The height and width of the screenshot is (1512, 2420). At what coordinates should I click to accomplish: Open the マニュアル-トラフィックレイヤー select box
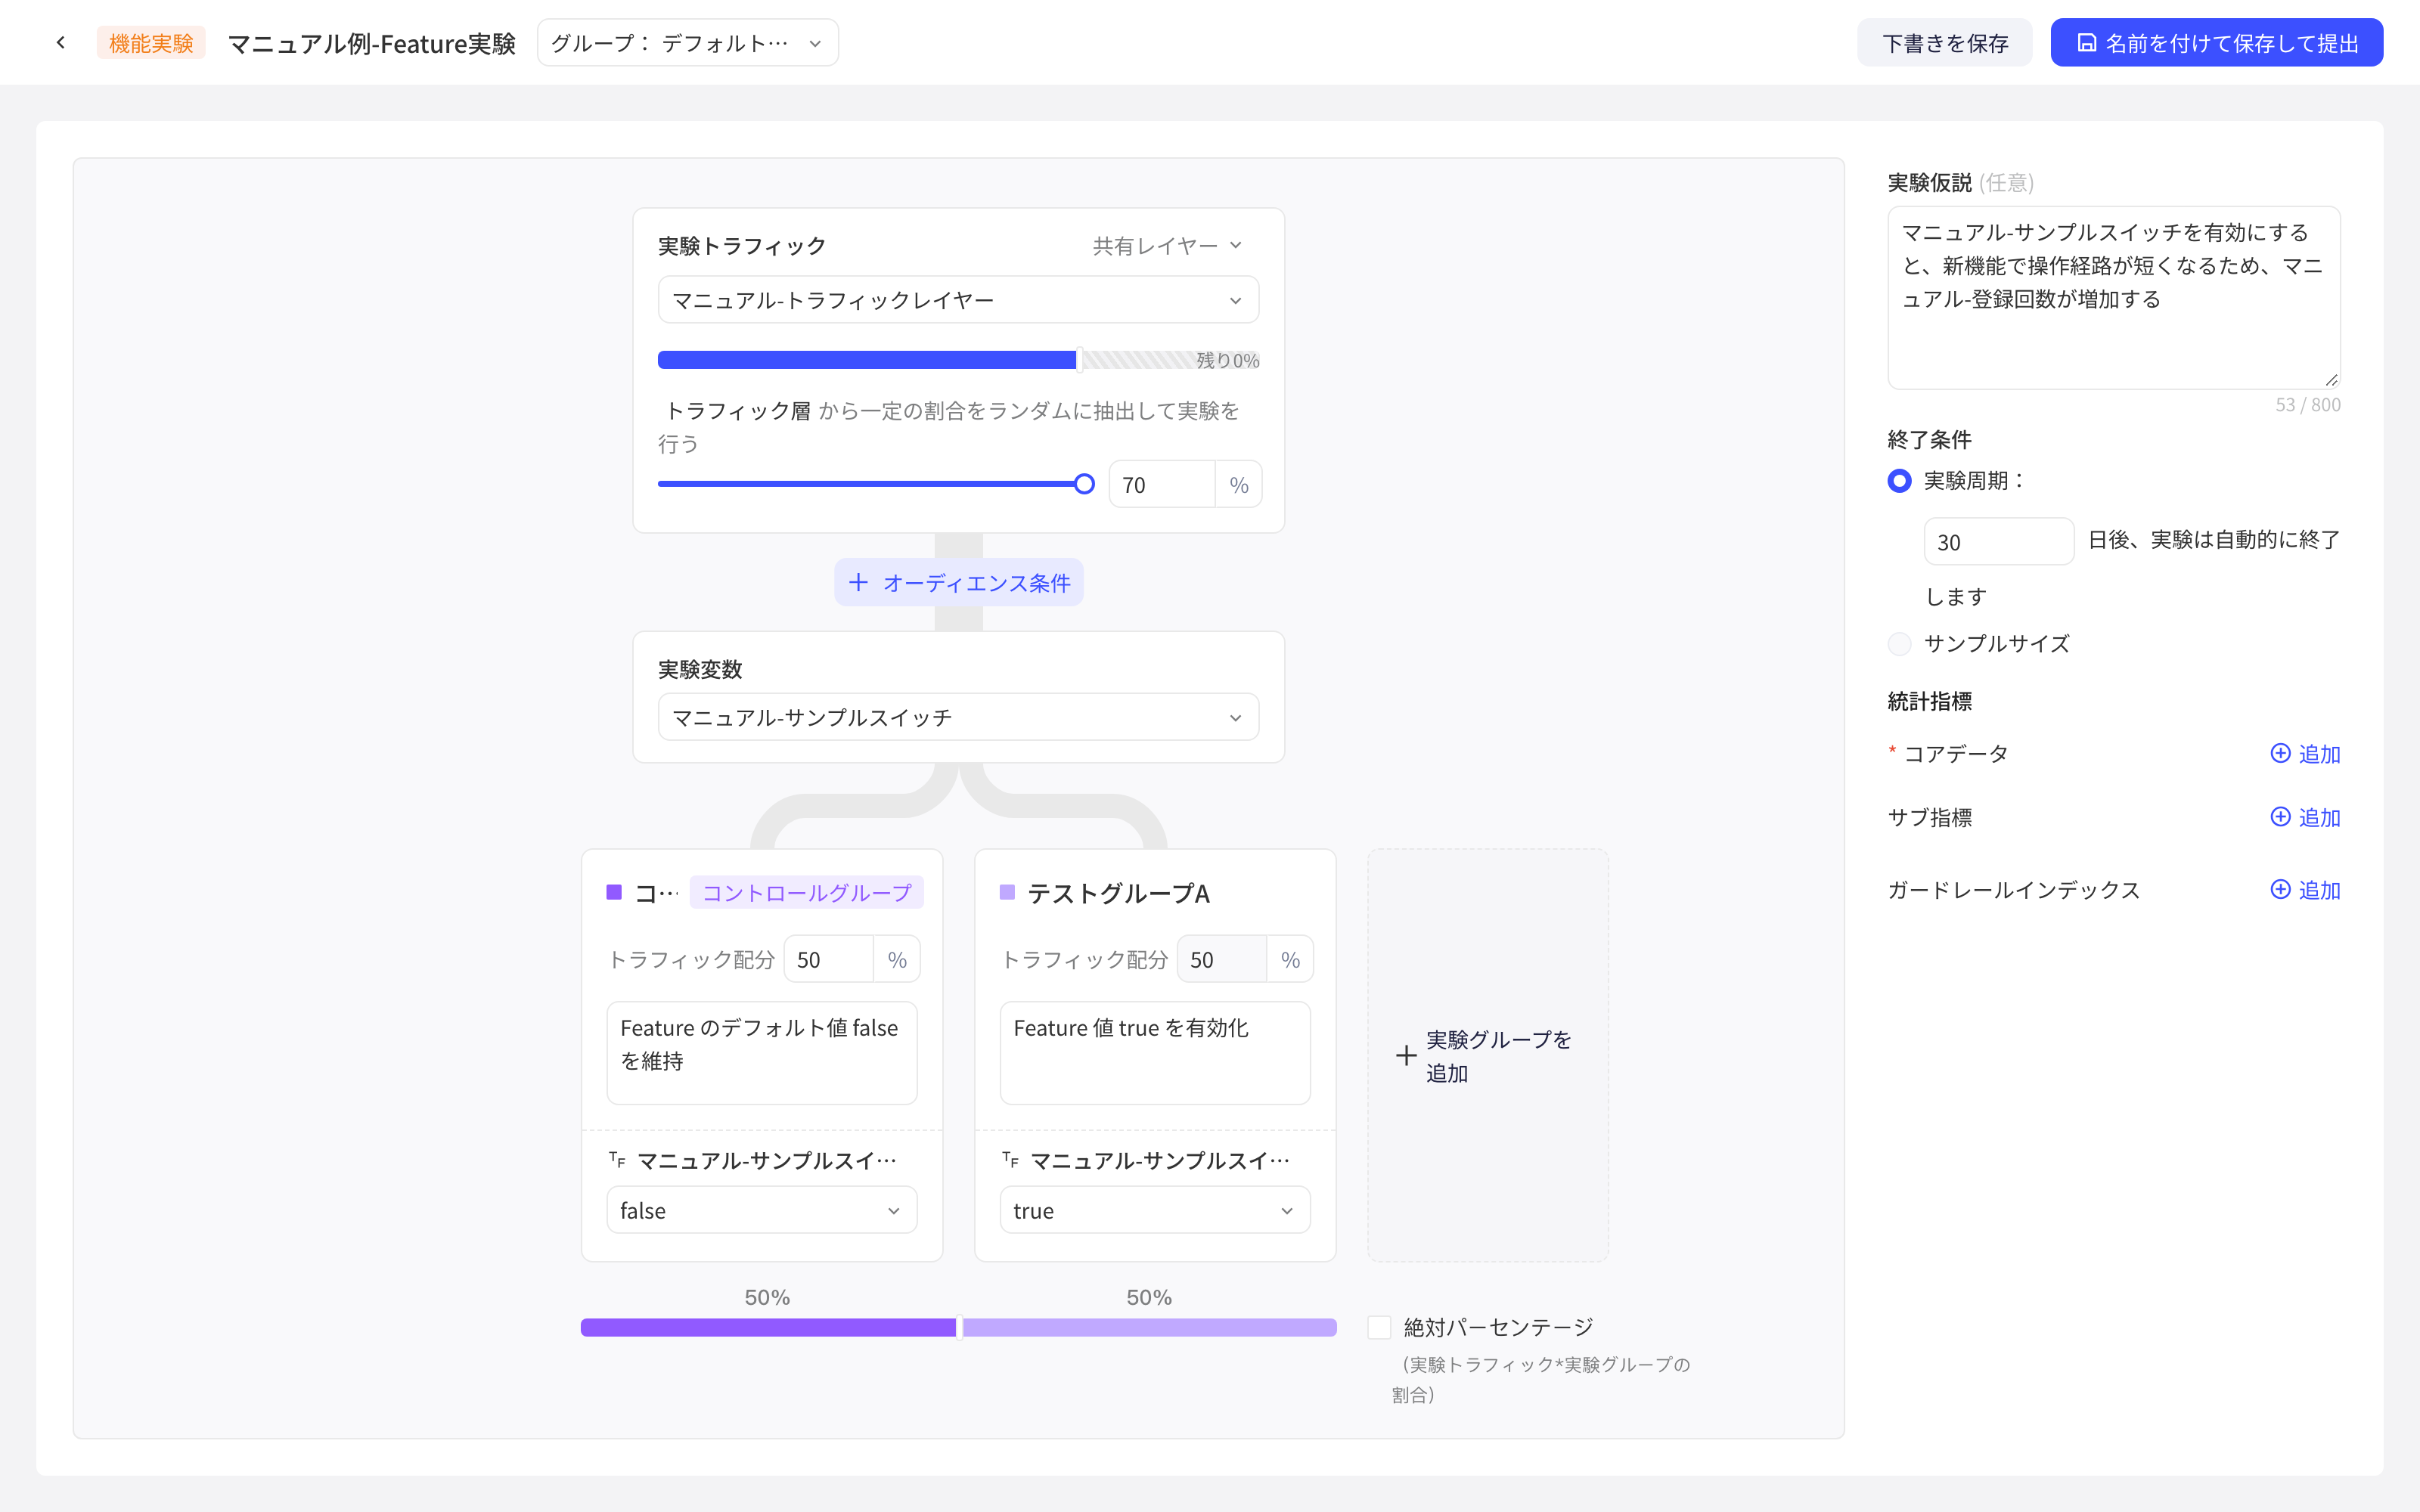click(958, 300)
